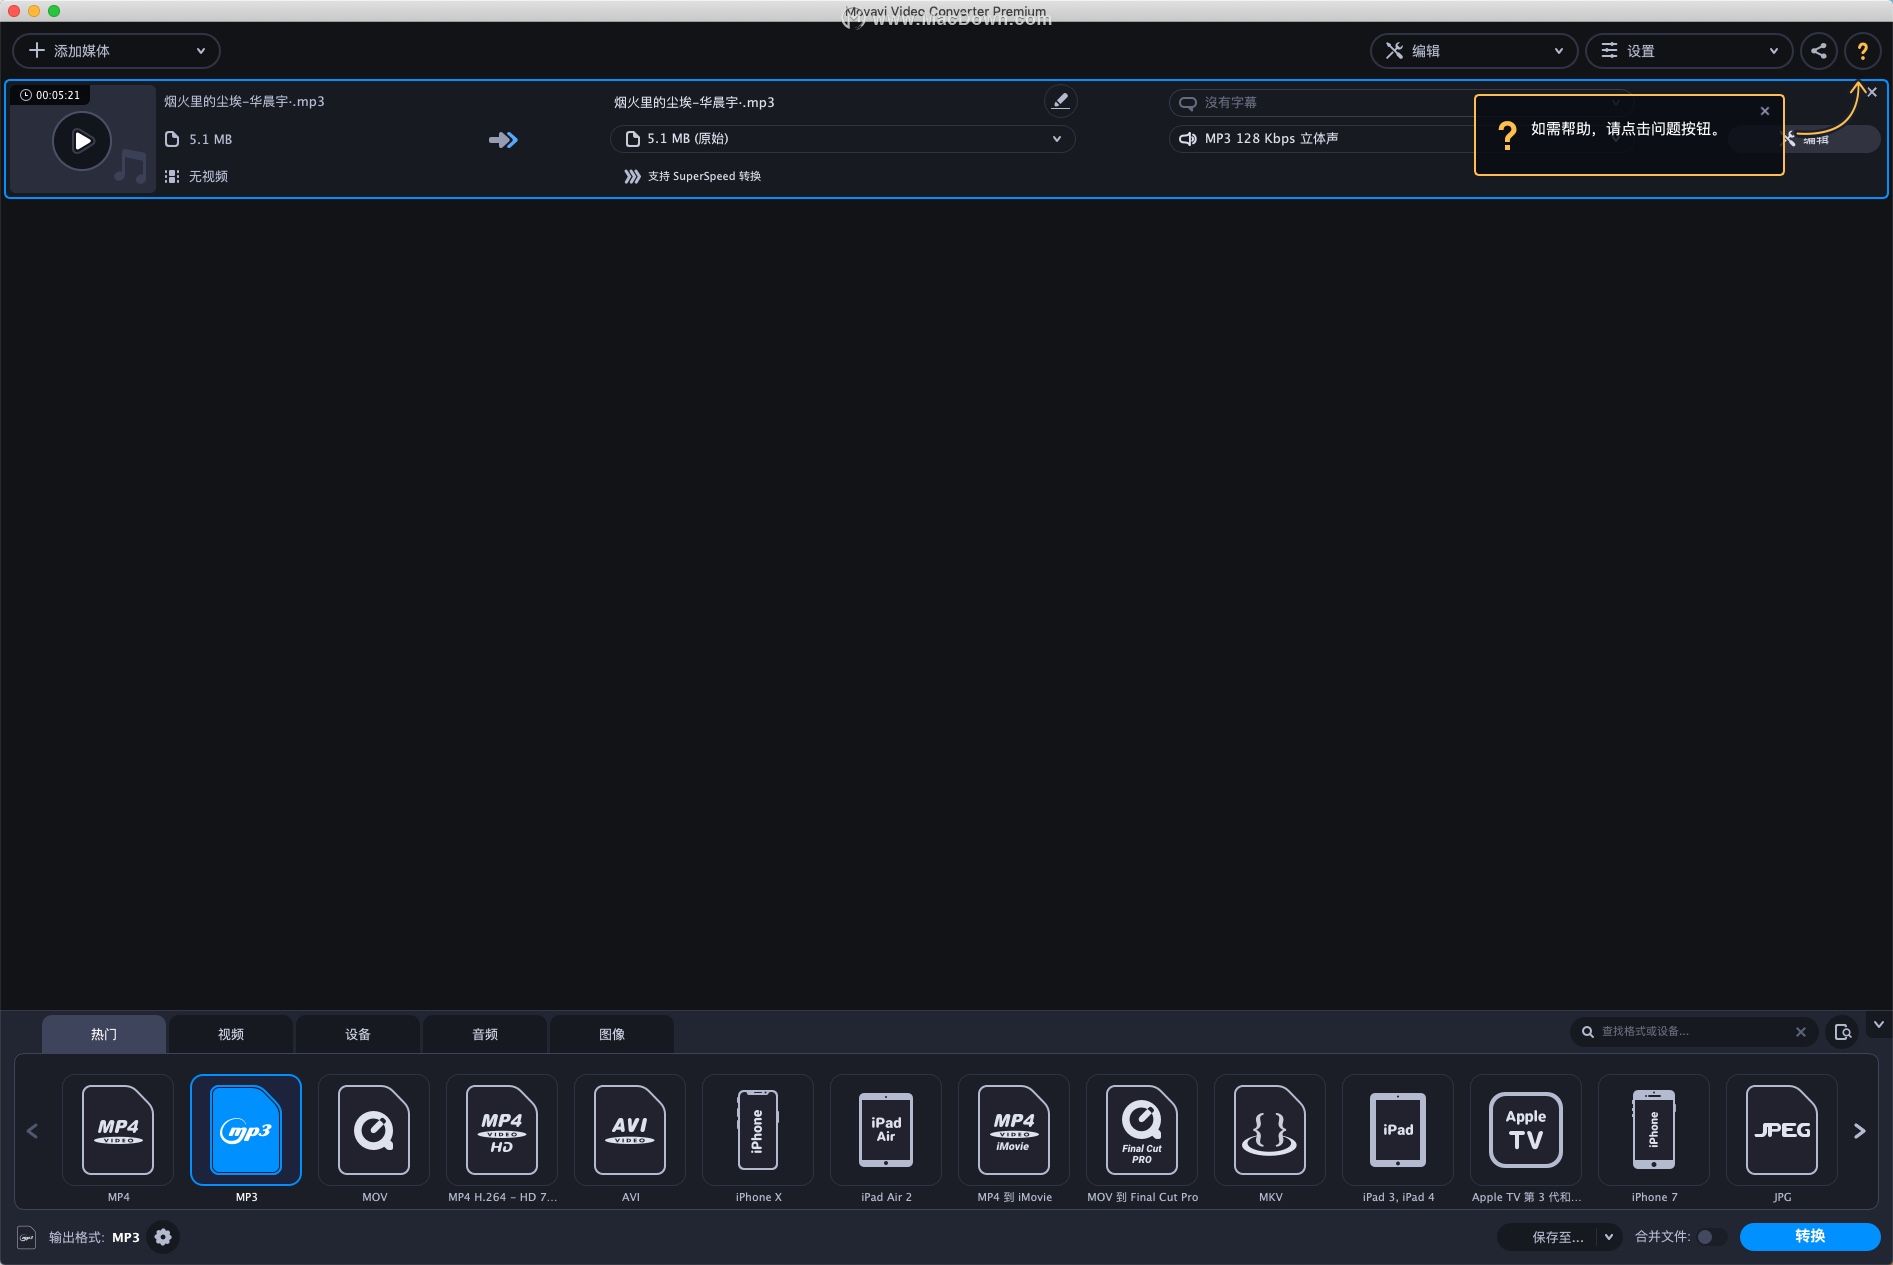Click the output format icon at bottom left

point(27,1237)
